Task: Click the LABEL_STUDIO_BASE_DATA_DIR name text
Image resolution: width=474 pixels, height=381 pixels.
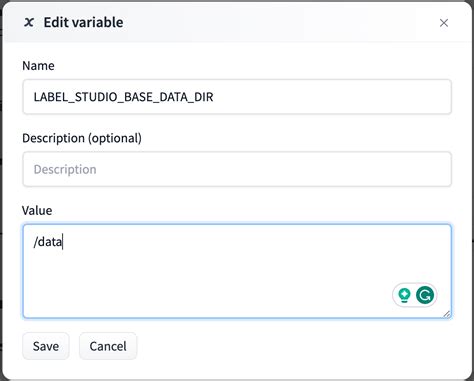Action: coord(123,97)
